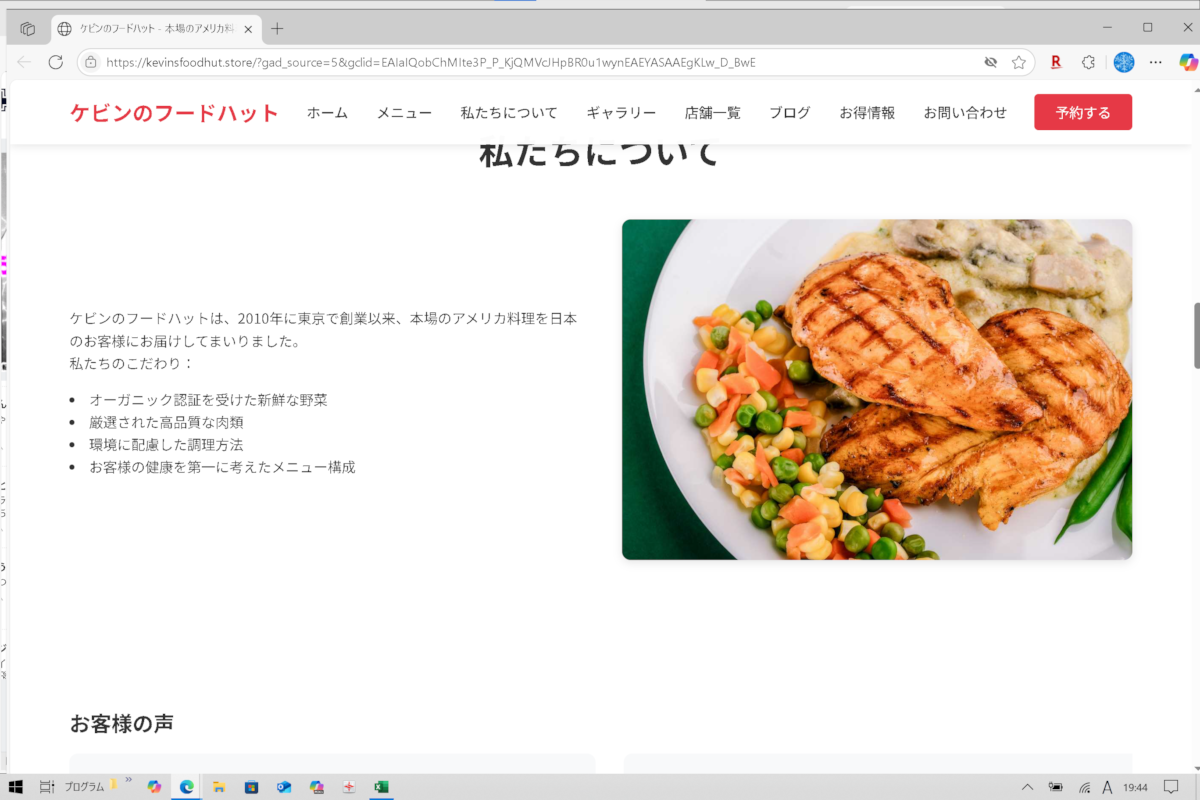The image size is (1200, 800).
Task: Open the Rakuten extension icon
Action: 1055,62
